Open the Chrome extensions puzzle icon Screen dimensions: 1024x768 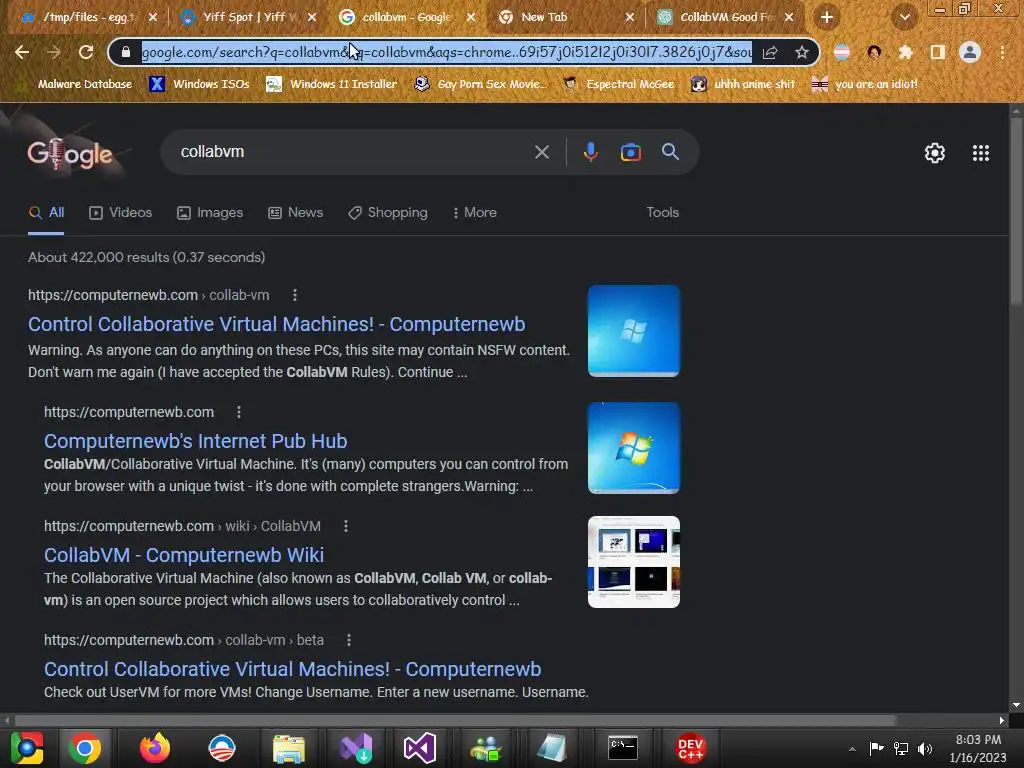pos(905,52)
